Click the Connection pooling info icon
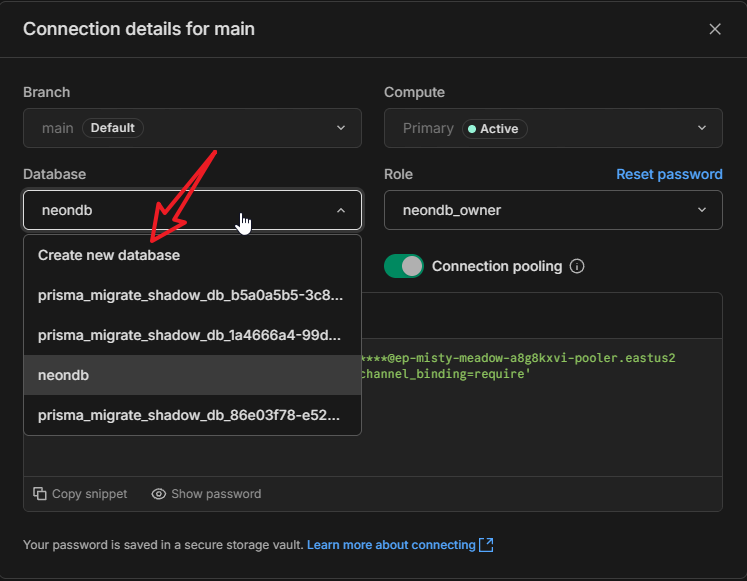Viewport: 747px width, 581px height. (577, 267)
